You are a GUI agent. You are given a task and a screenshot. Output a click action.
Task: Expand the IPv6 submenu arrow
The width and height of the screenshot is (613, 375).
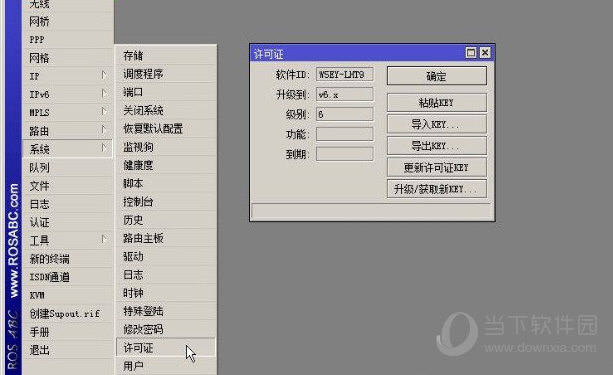(103, 94)
